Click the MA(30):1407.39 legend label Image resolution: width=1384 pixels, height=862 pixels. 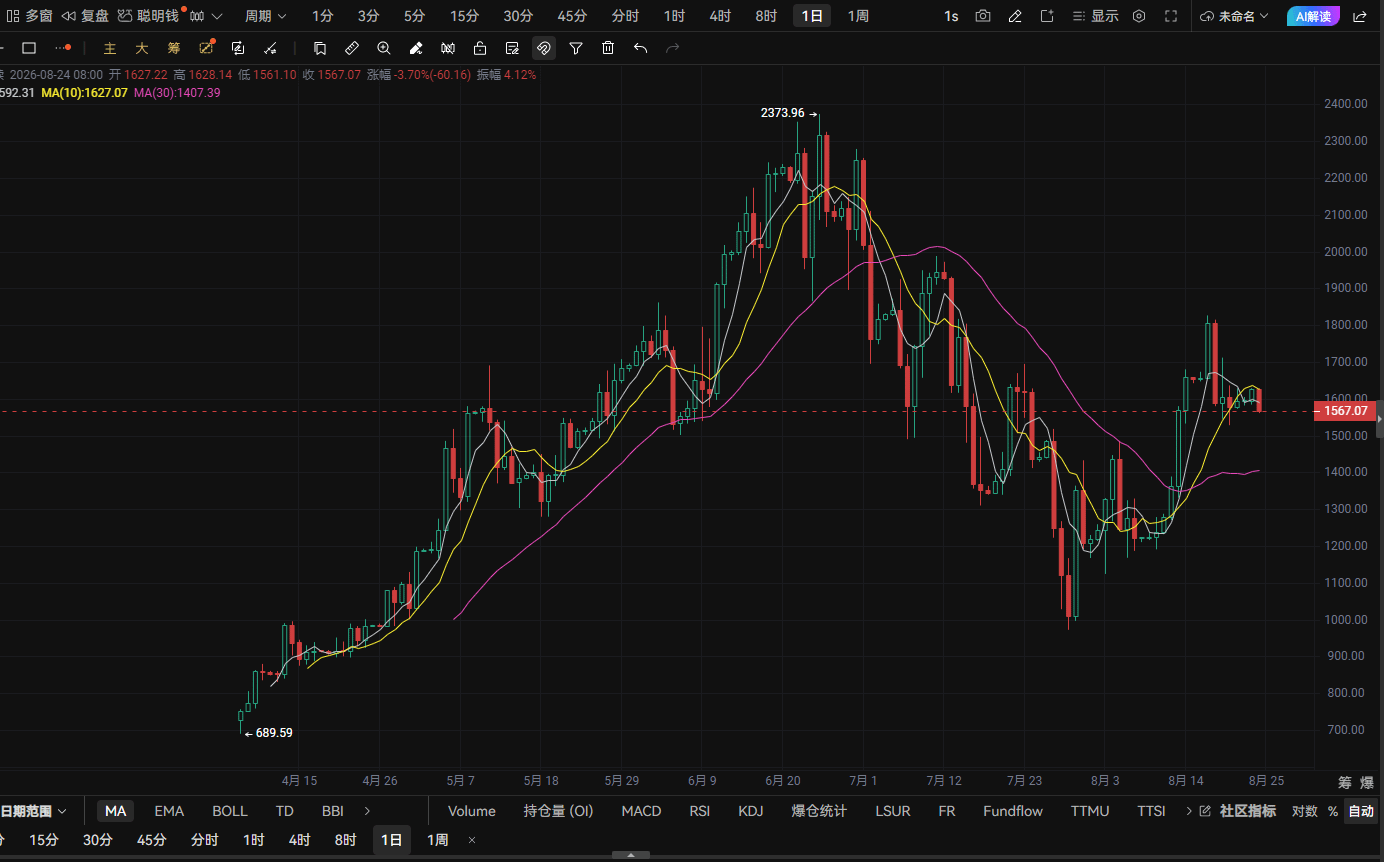tap(177, 92)
